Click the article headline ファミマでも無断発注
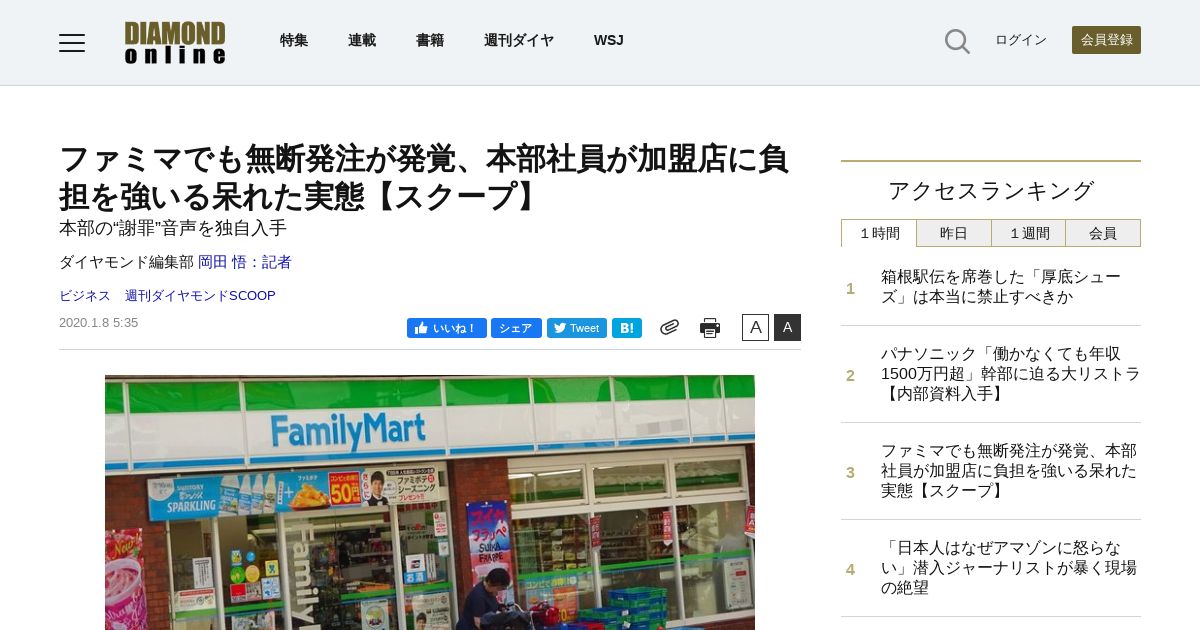 [x=424, y=177]
